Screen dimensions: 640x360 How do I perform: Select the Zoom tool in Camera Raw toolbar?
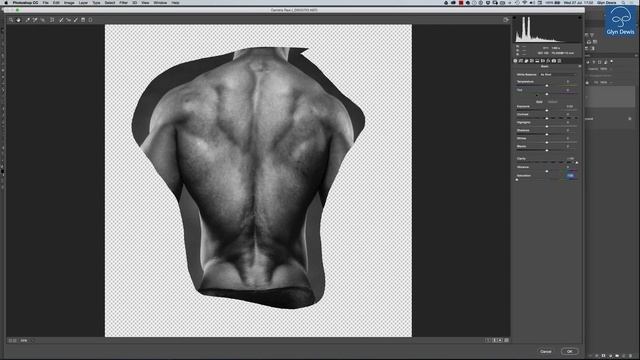tap(11, 20)
